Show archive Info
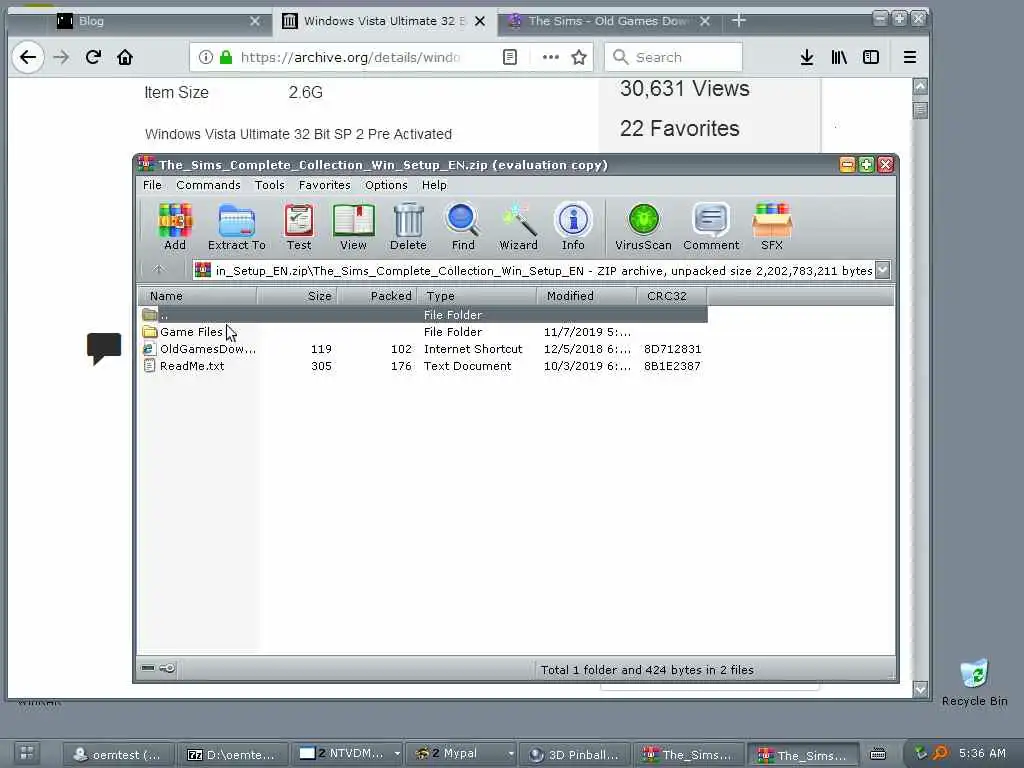Viewport: 1024px width, 768px height. [x=573, y=227]
